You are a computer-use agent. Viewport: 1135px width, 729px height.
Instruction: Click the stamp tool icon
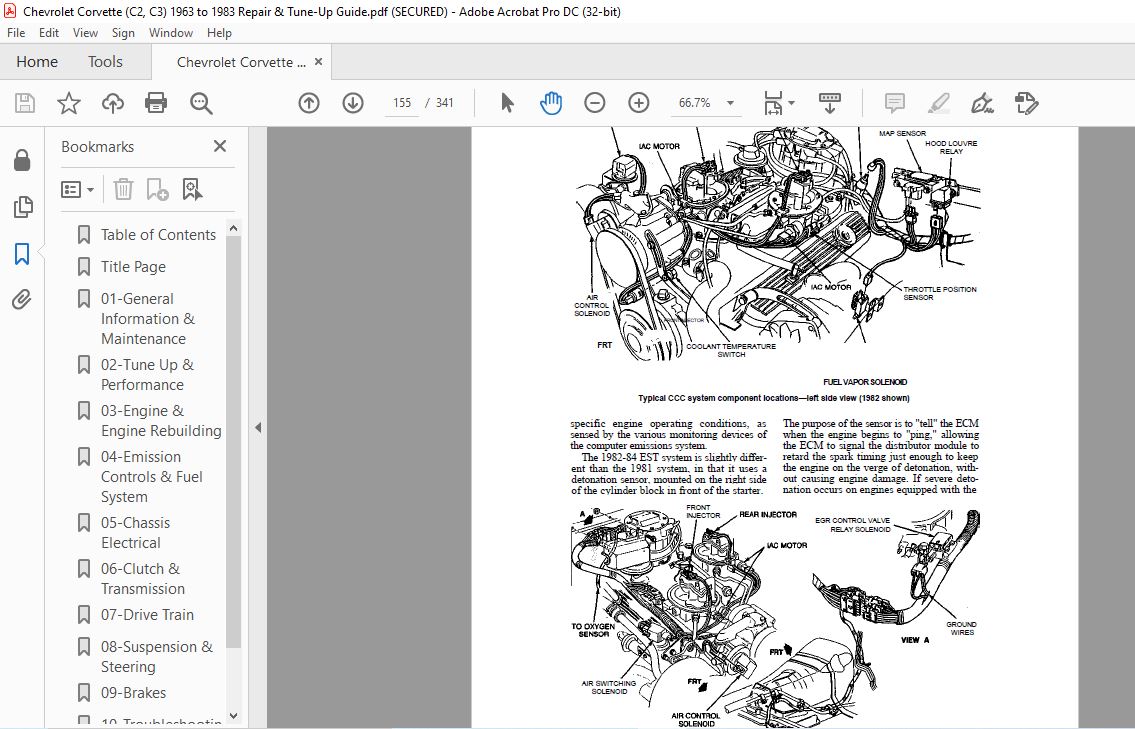[x=1026, y=103]
